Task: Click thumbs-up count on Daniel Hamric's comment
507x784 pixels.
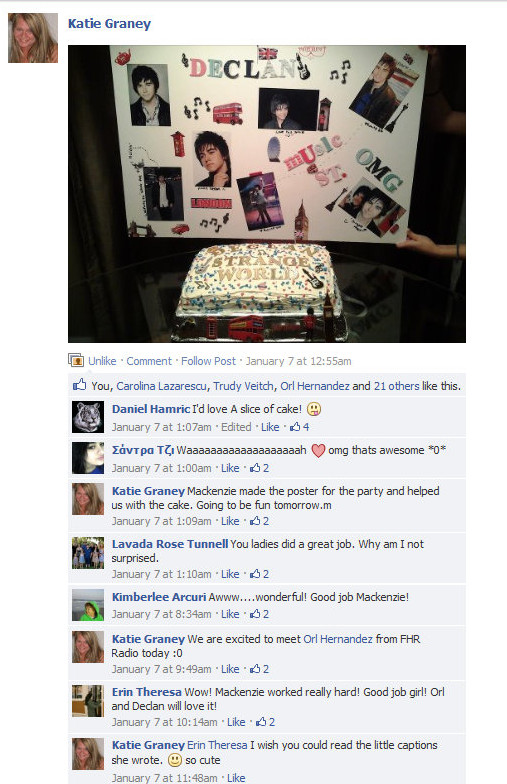Action: tap(300, 427)
